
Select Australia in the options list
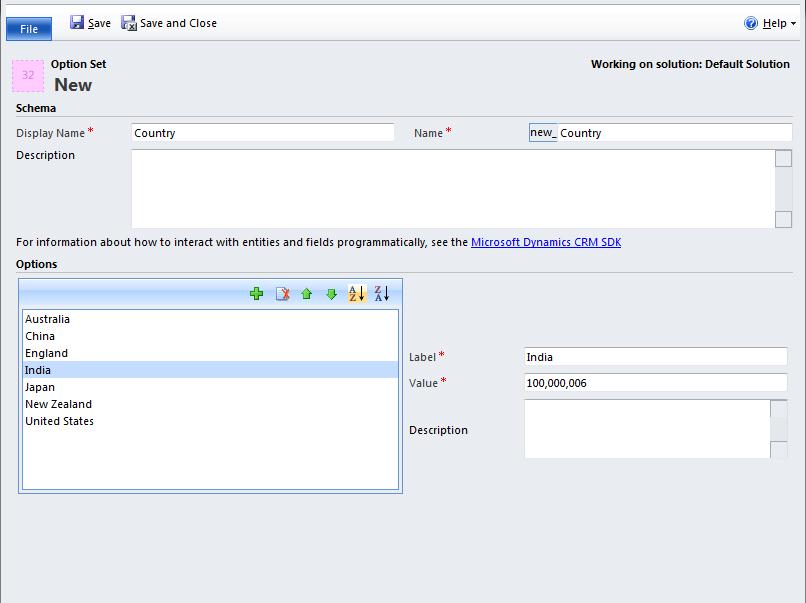tap(46, 319)
